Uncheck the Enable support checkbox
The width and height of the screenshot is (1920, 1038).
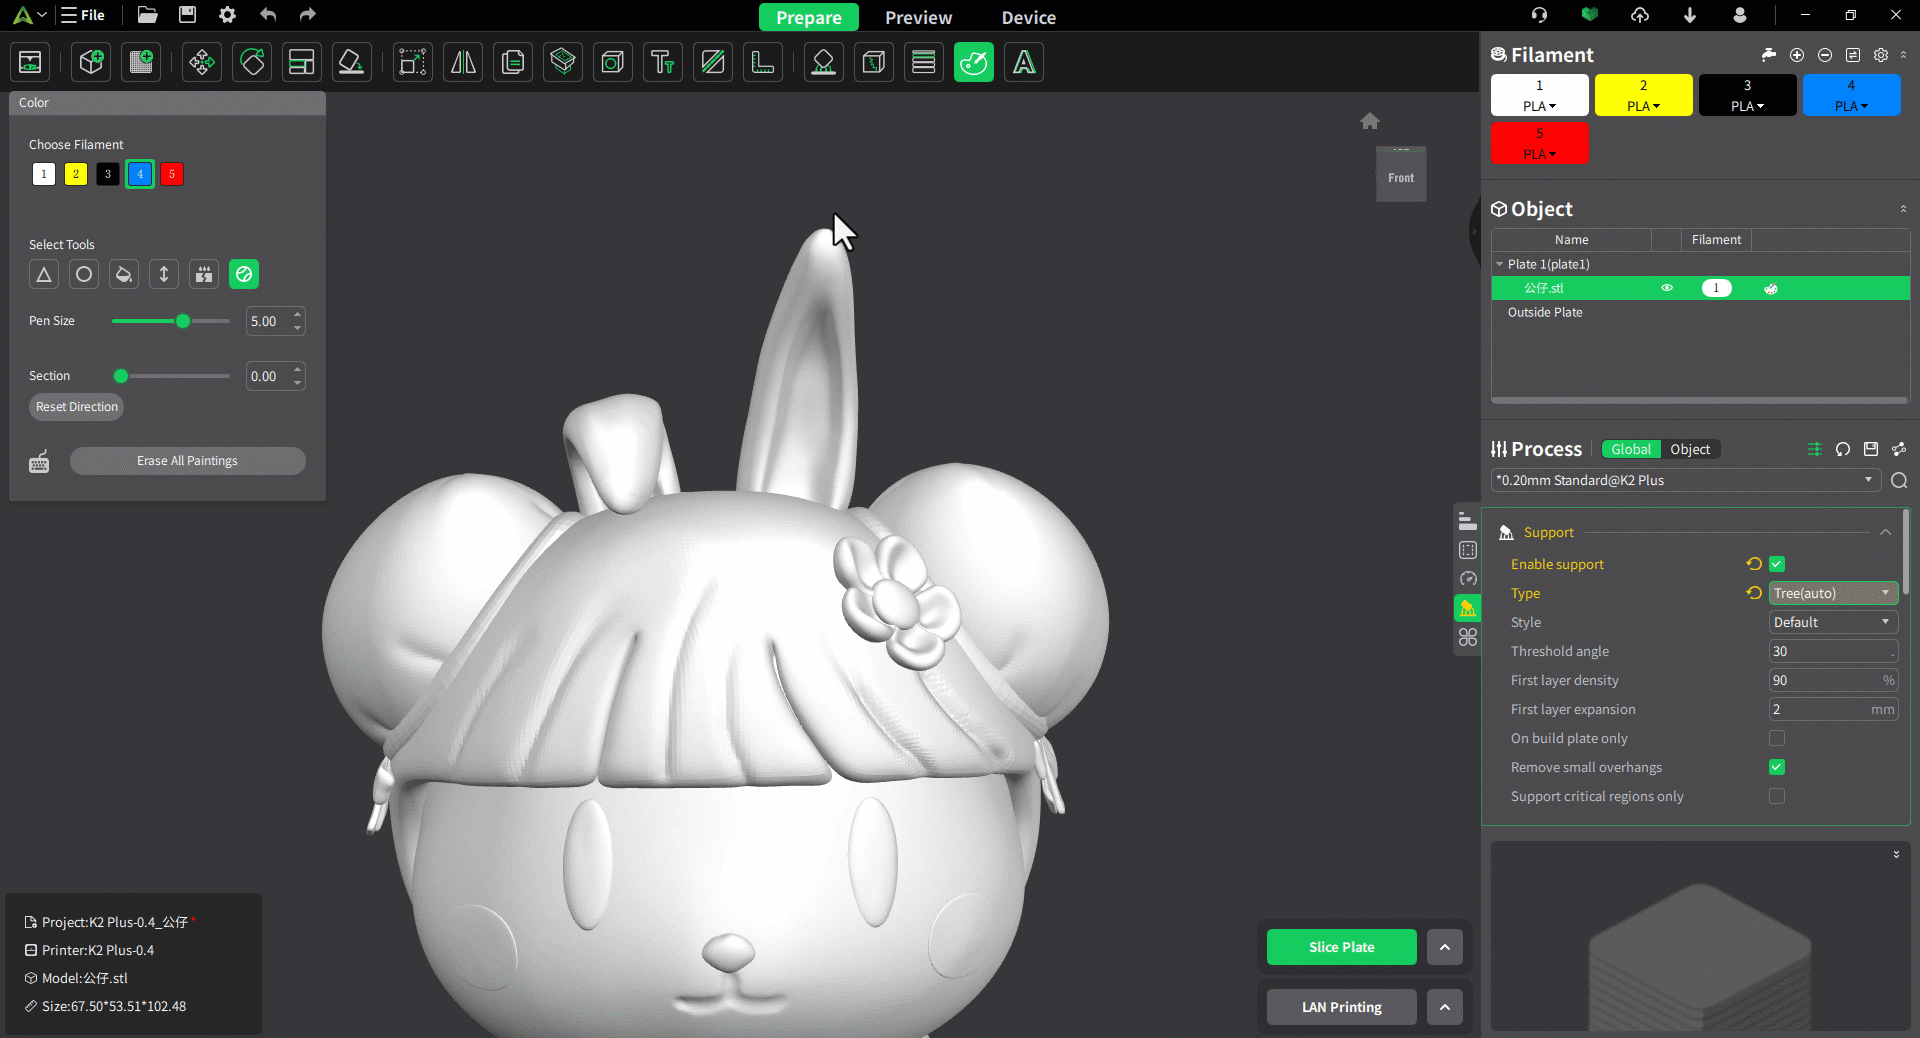tap(1777, 564)
